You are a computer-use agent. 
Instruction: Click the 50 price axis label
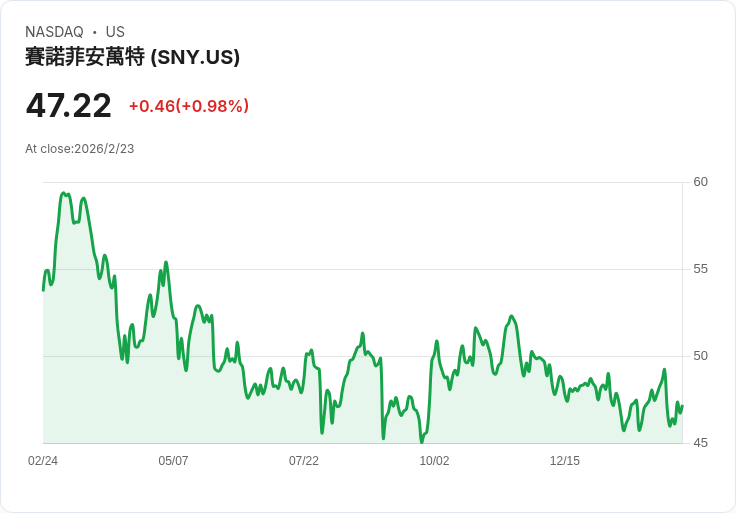pyautogui.click(x=700, y=356)
